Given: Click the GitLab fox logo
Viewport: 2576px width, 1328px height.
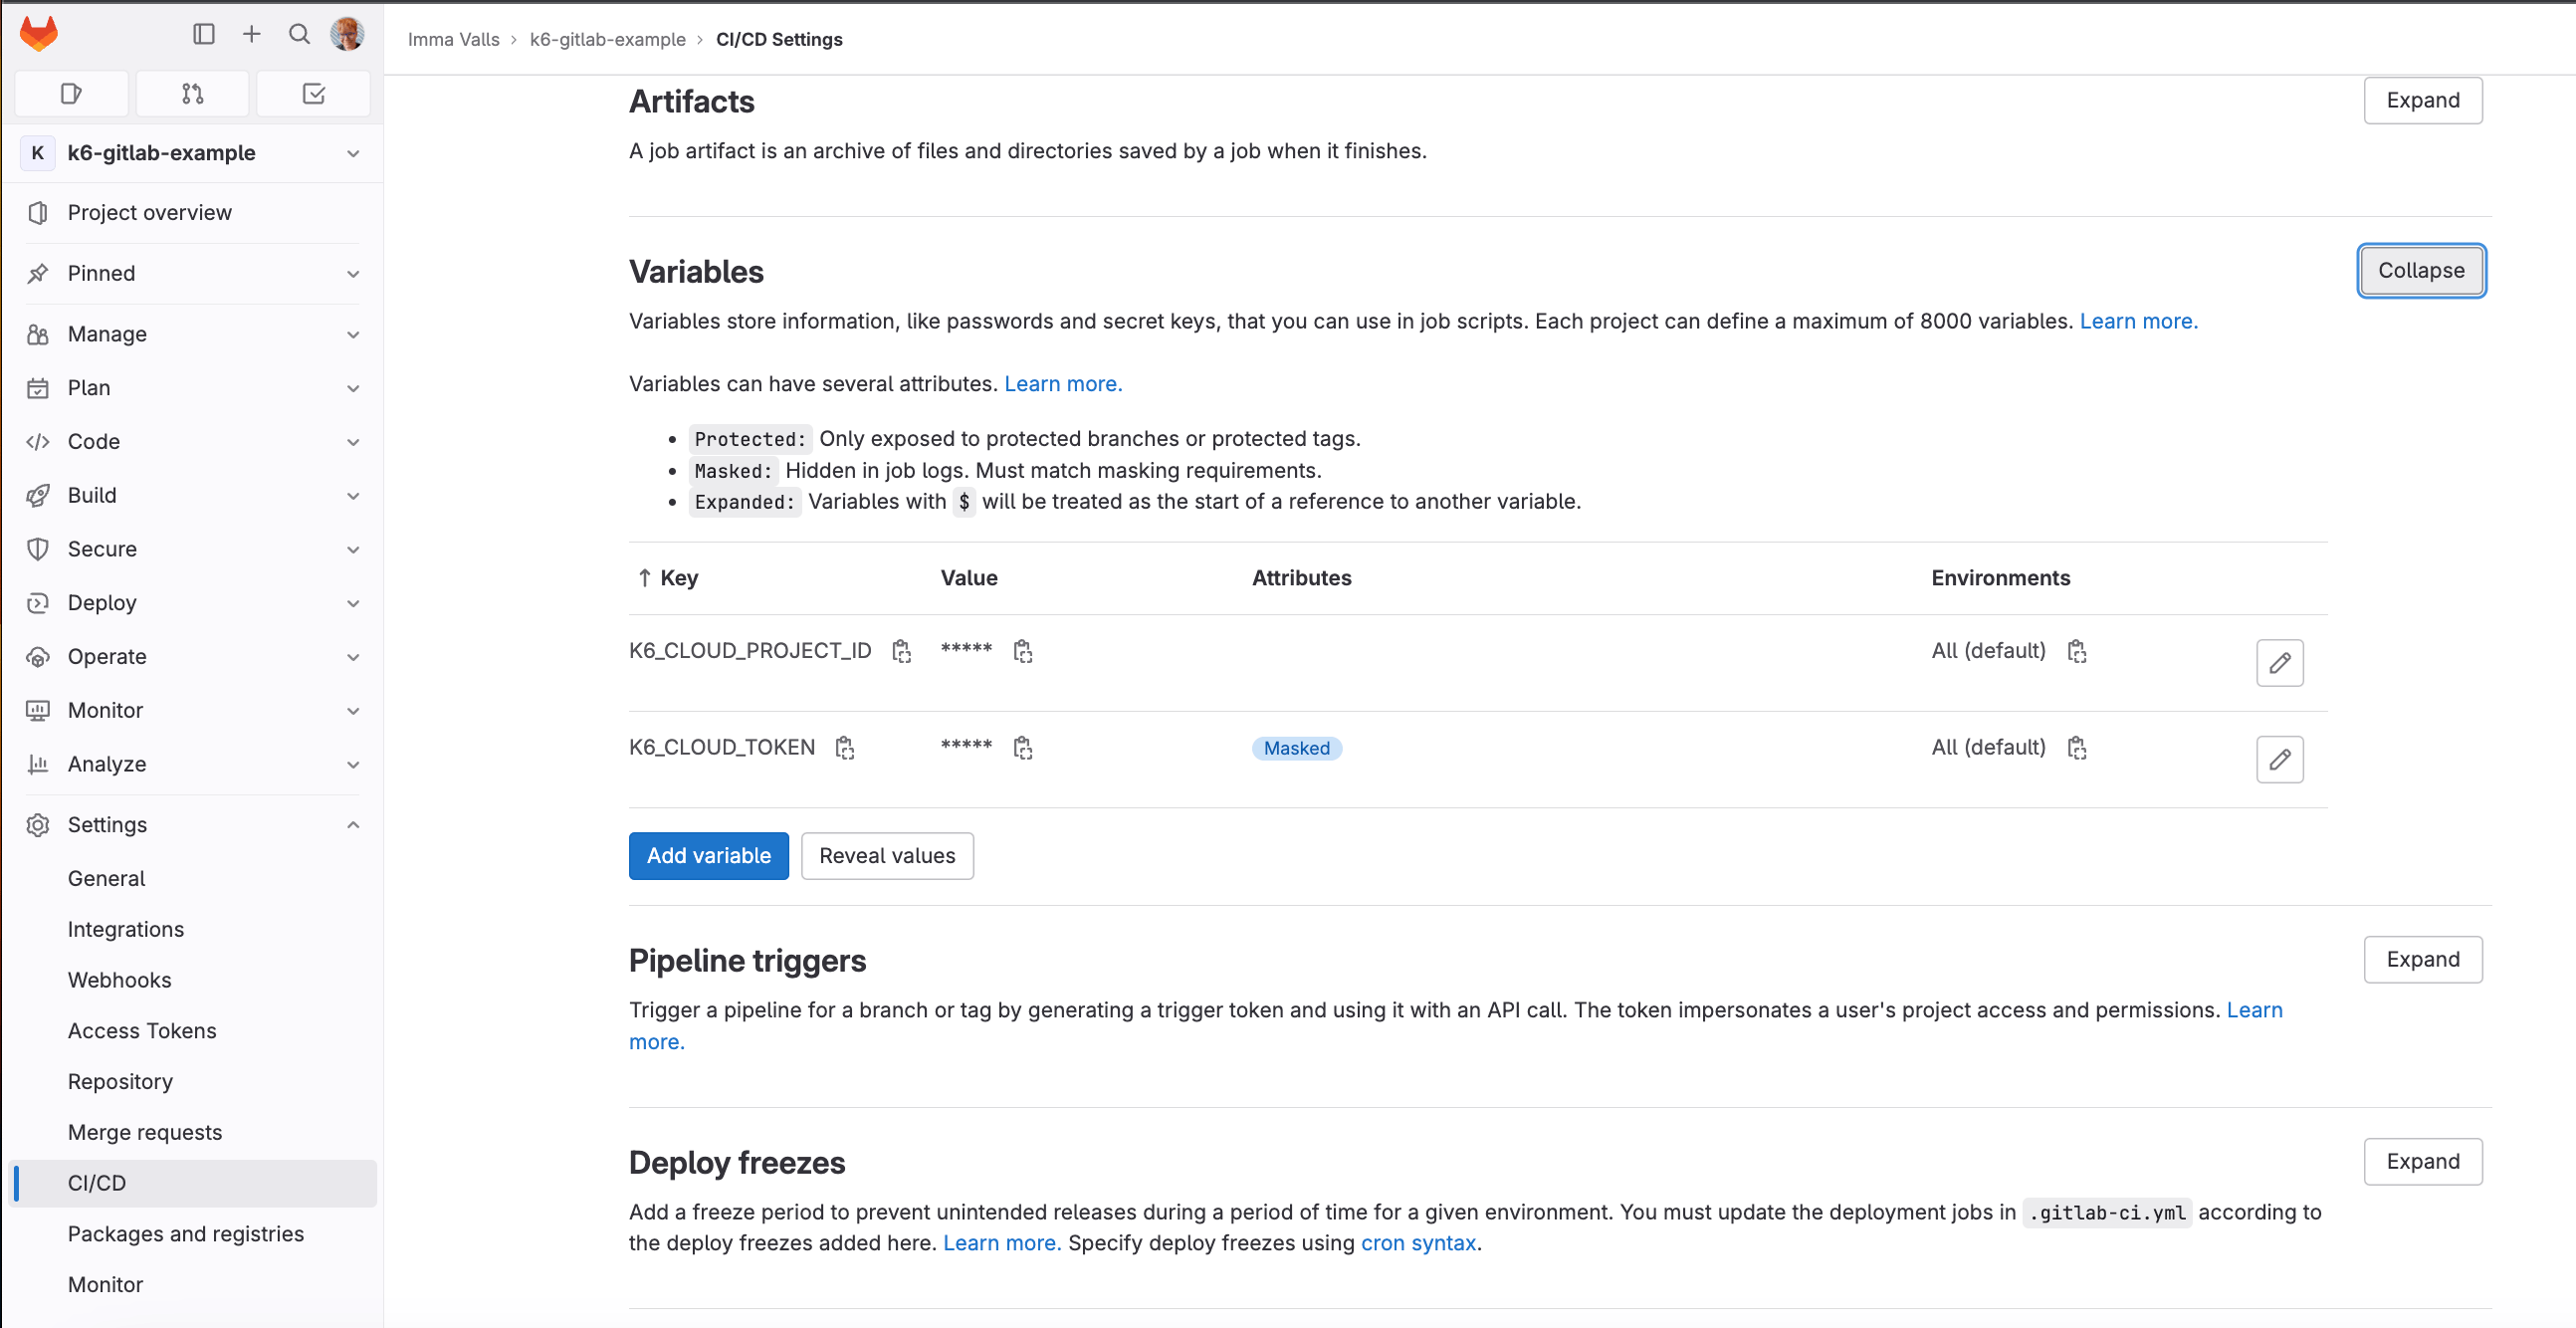Looking at the screenshot, I should coord(39,34).
